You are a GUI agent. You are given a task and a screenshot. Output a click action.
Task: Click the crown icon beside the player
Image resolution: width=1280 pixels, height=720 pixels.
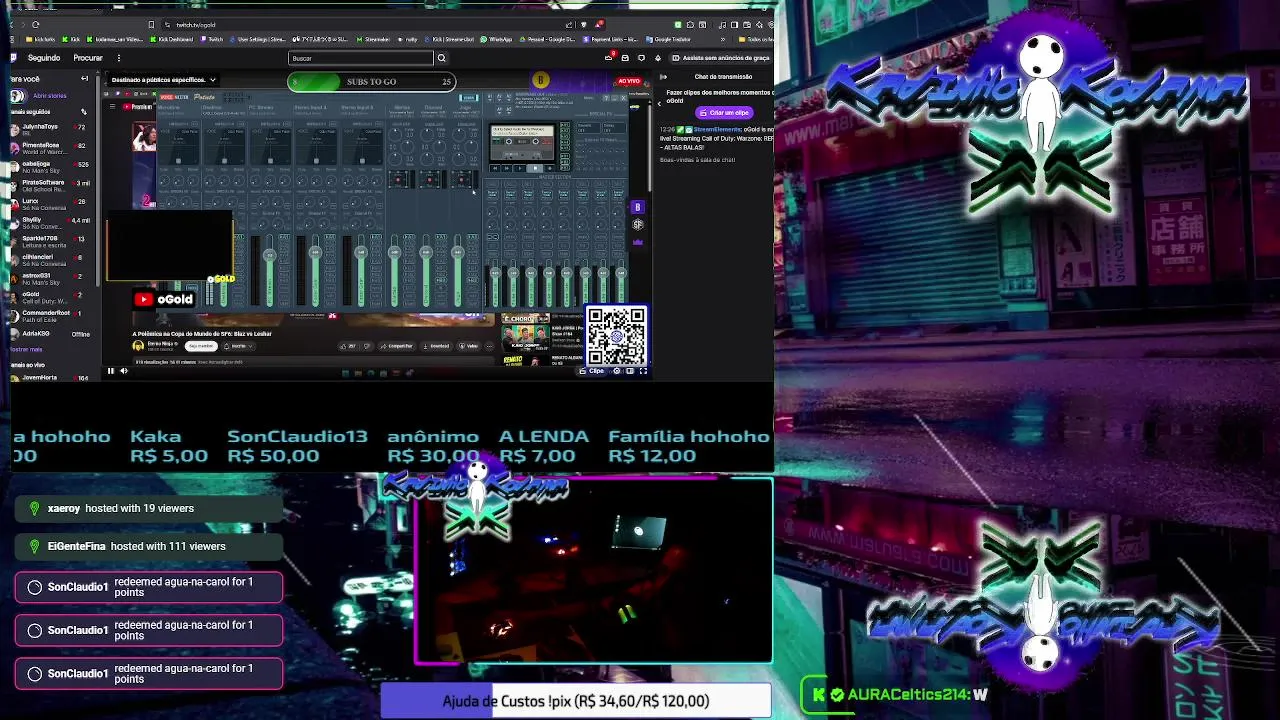click(x=637, y=241)
